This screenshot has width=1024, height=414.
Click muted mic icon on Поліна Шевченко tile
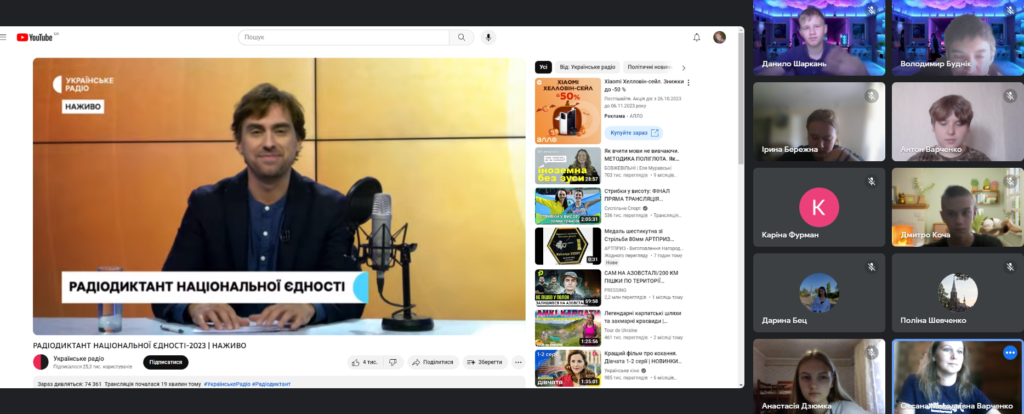coord(1010,267)
